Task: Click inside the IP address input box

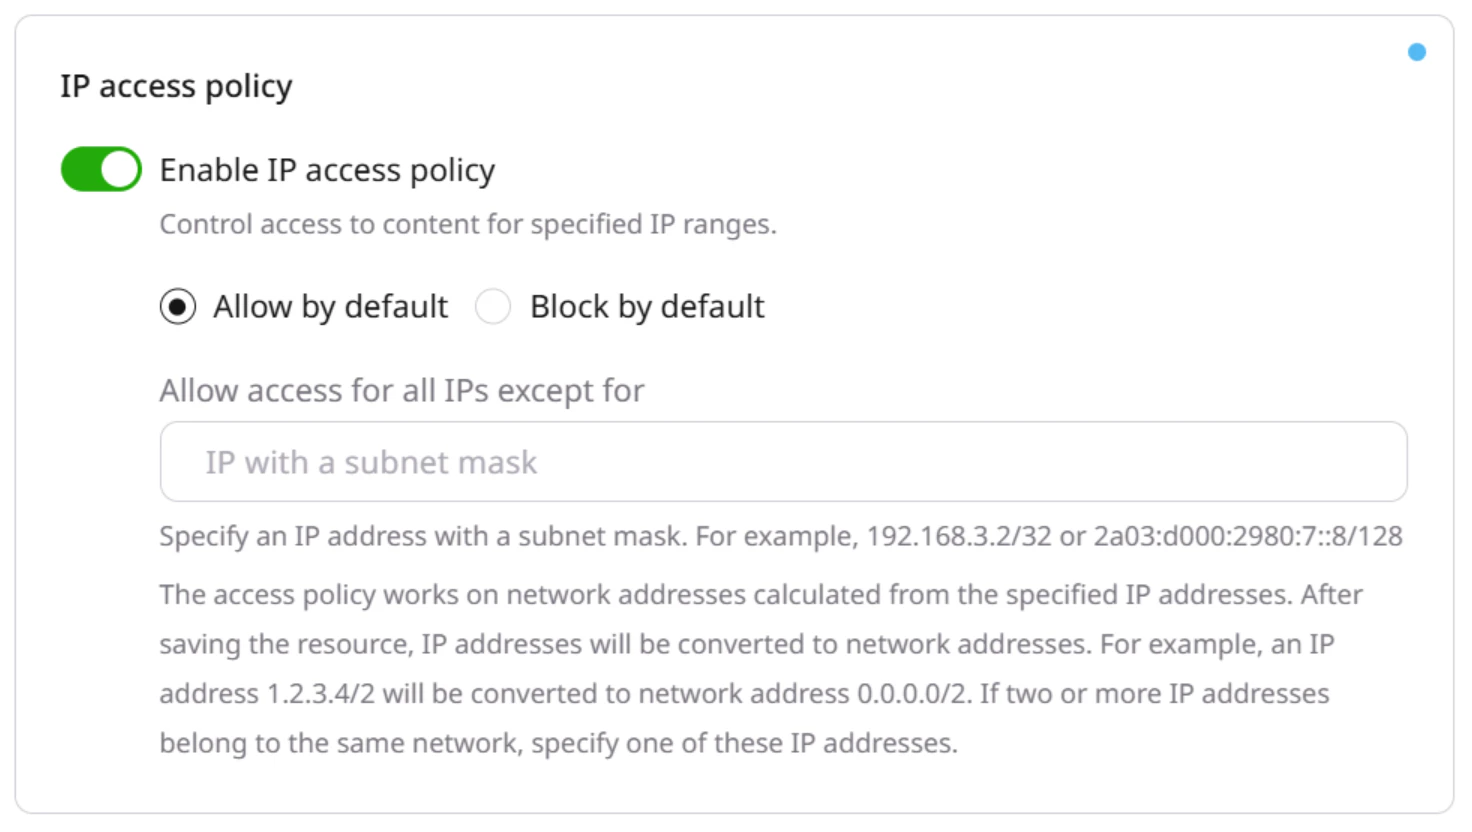Action: pos(784,461)
